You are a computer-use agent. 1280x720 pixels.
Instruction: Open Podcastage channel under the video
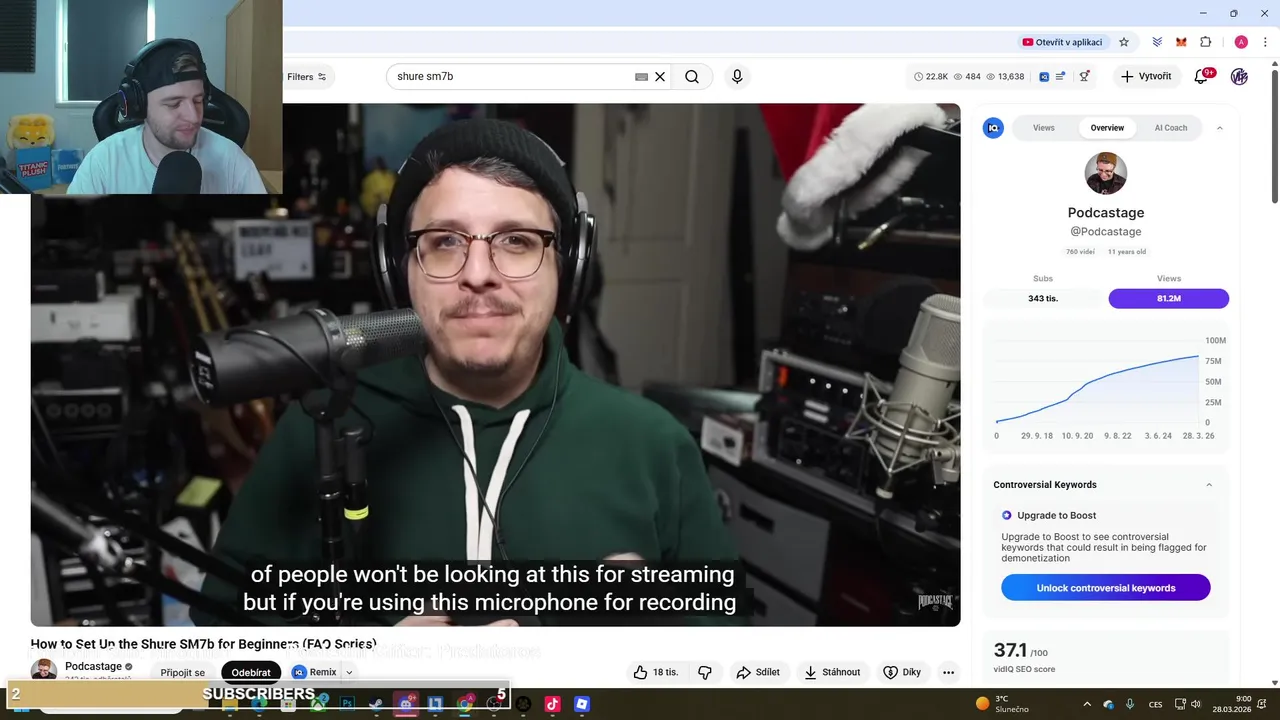pos(93,666)
